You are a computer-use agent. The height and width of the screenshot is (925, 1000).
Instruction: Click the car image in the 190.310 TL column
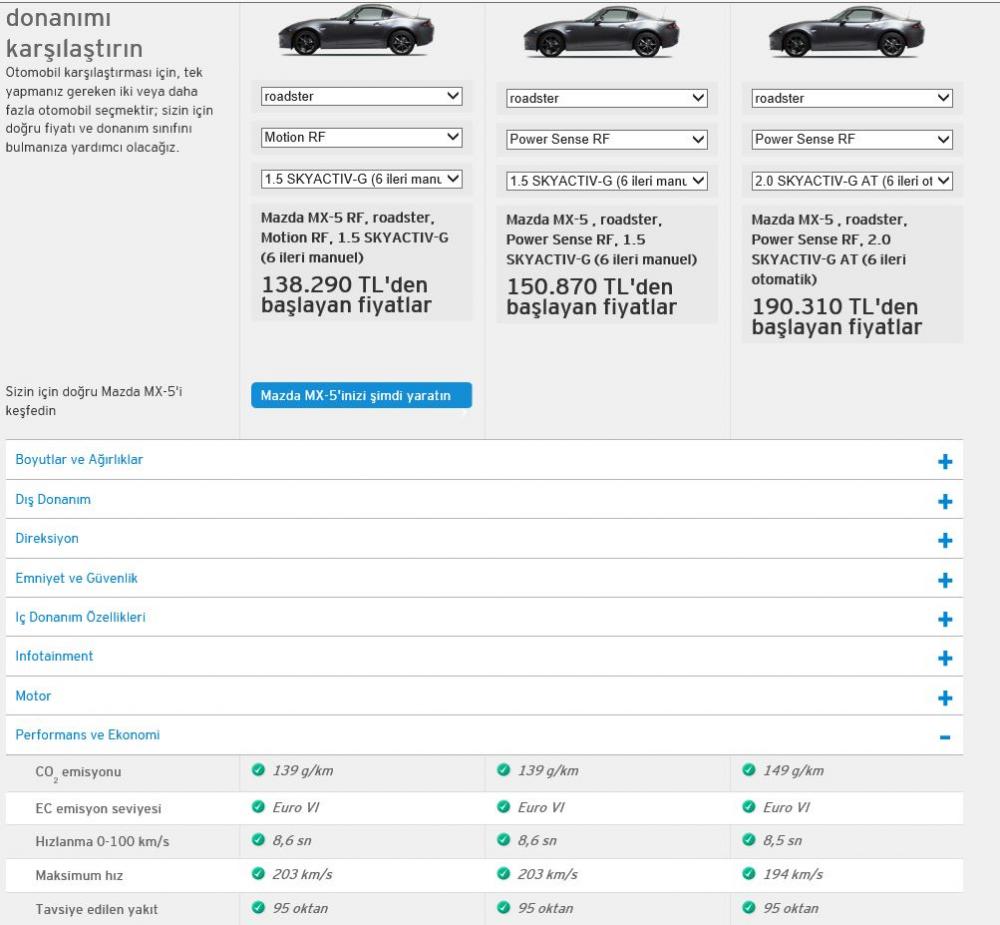point(847,32)
